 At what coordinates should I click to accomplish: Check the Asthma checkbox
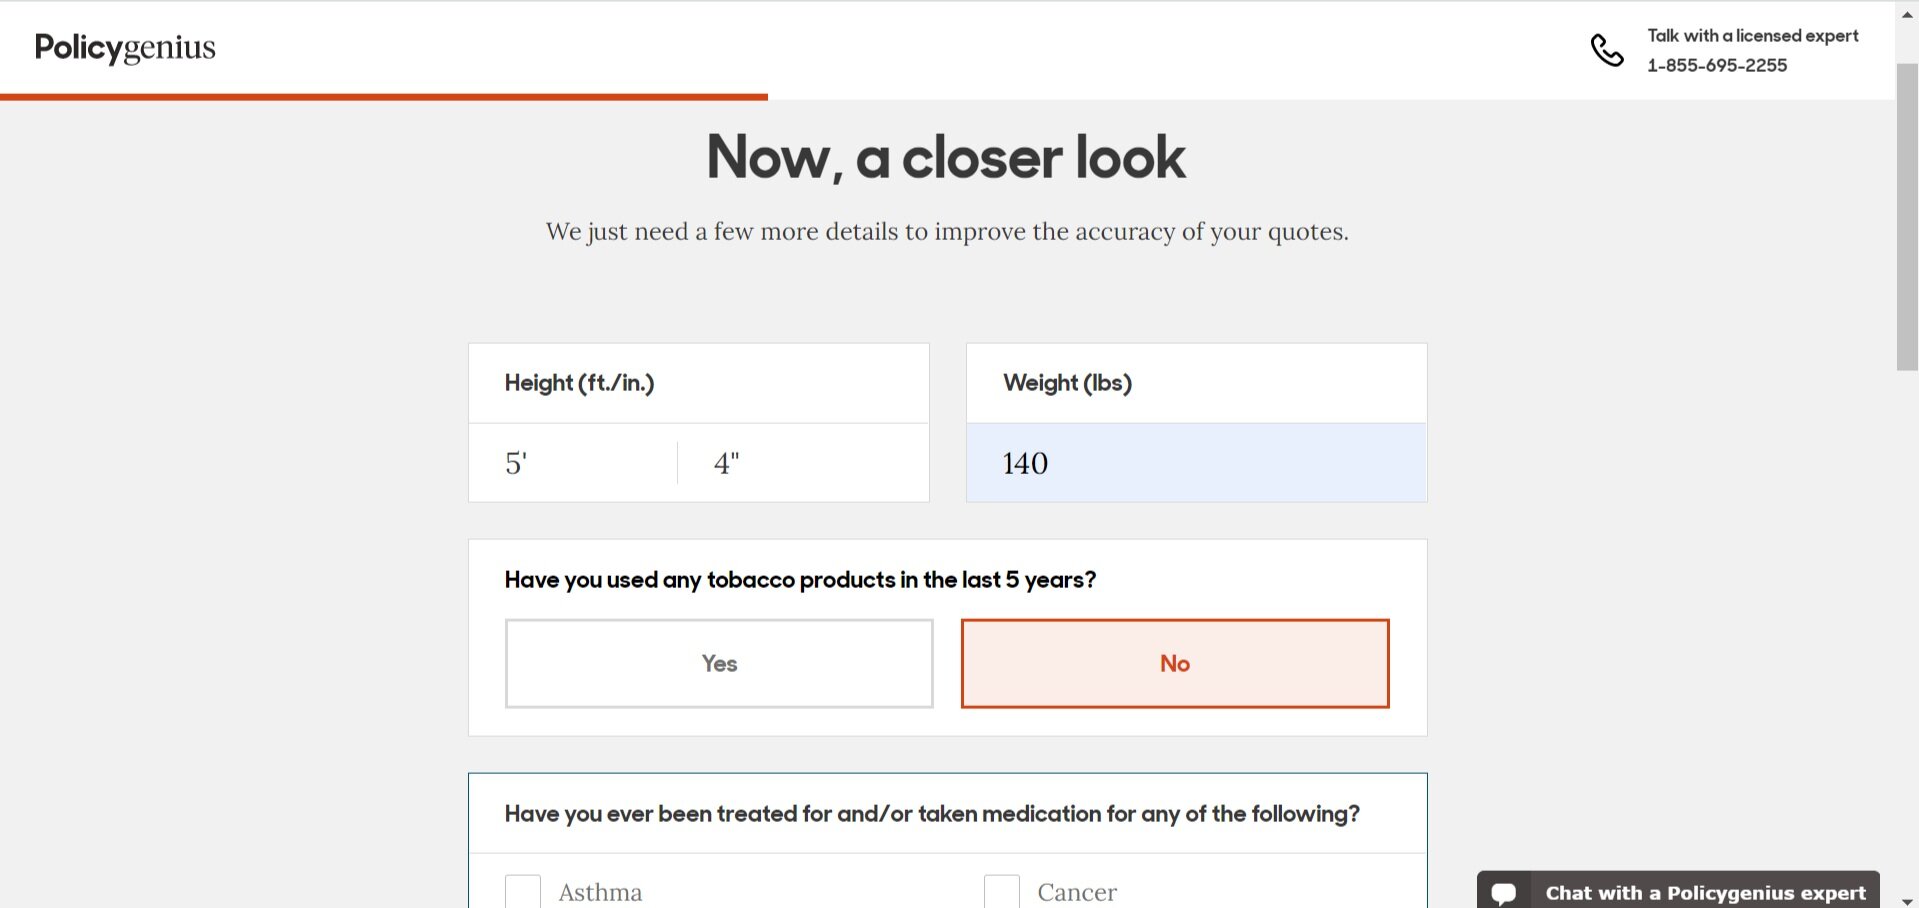523,891
